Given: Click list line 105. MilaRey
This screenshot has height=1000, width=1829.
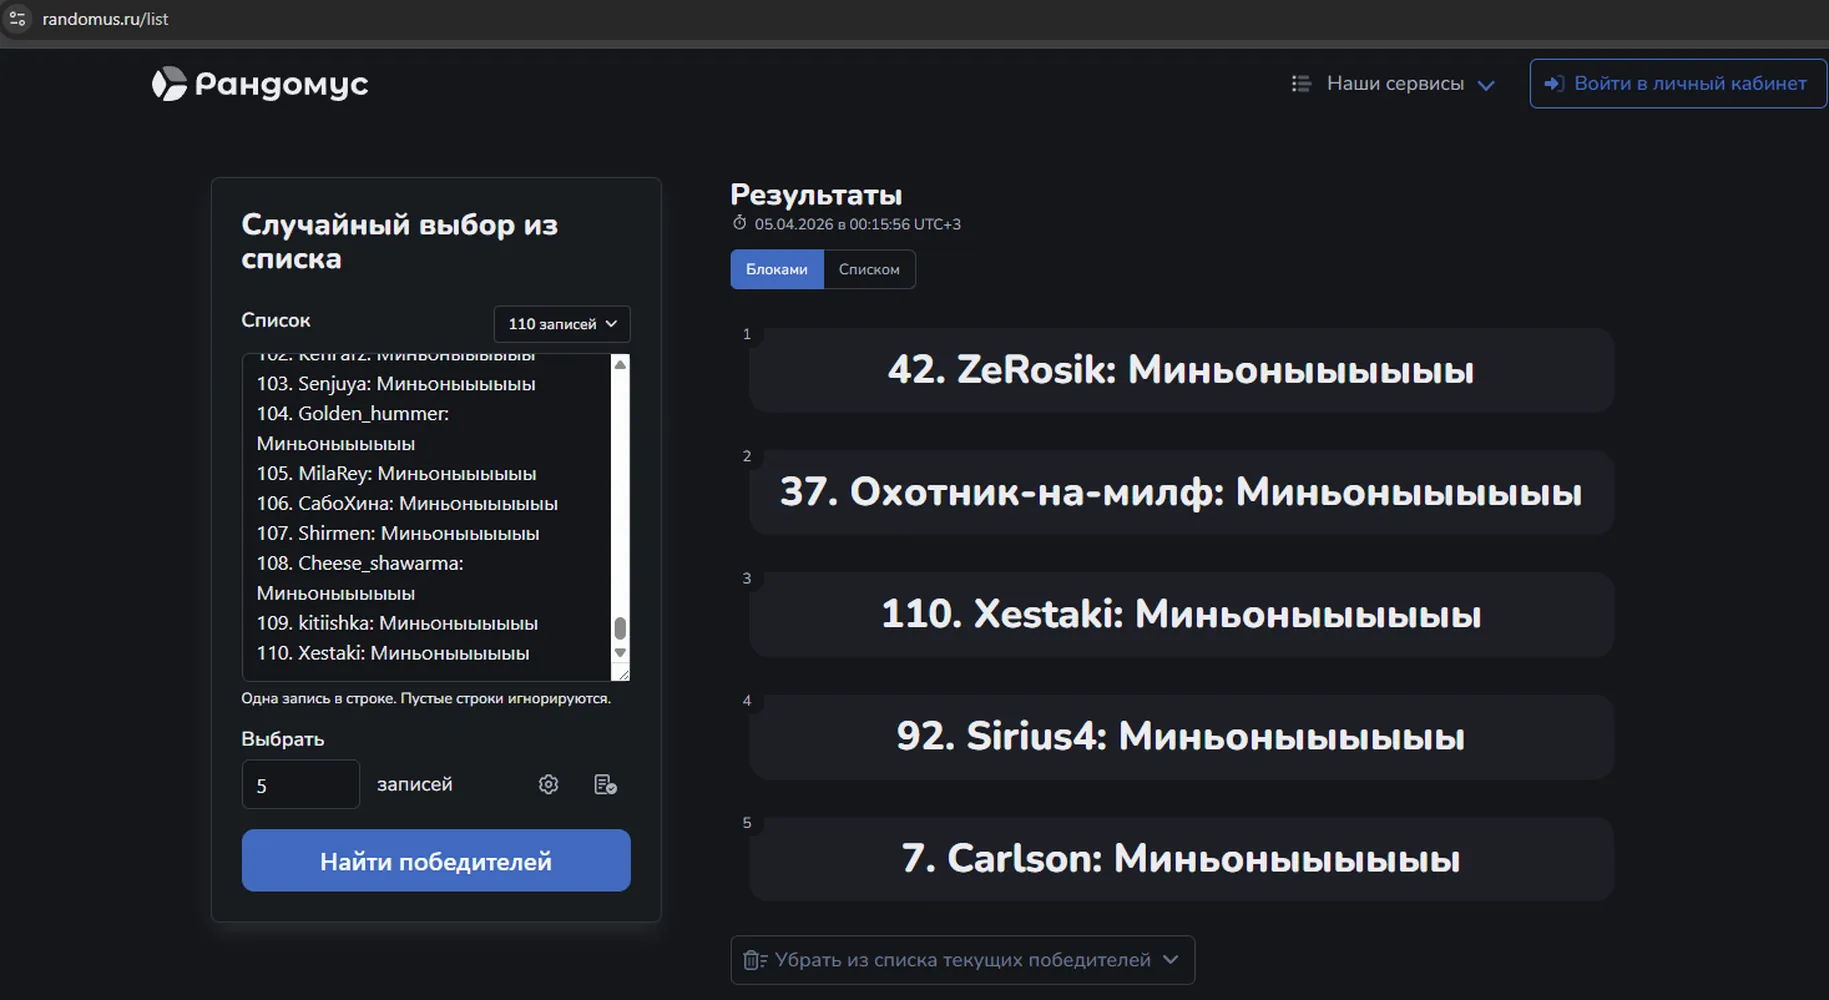Looking at the screenshot, I should tap(396, 474).
